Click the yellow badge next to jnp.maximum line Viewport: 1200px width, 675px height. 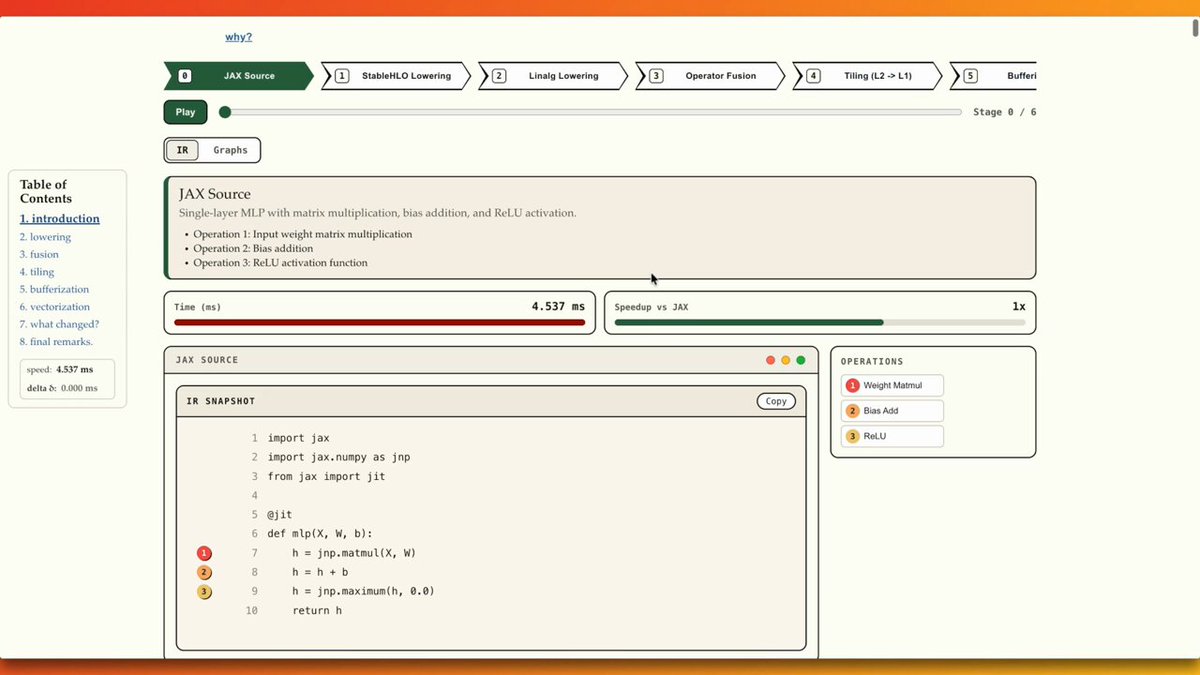204,591
